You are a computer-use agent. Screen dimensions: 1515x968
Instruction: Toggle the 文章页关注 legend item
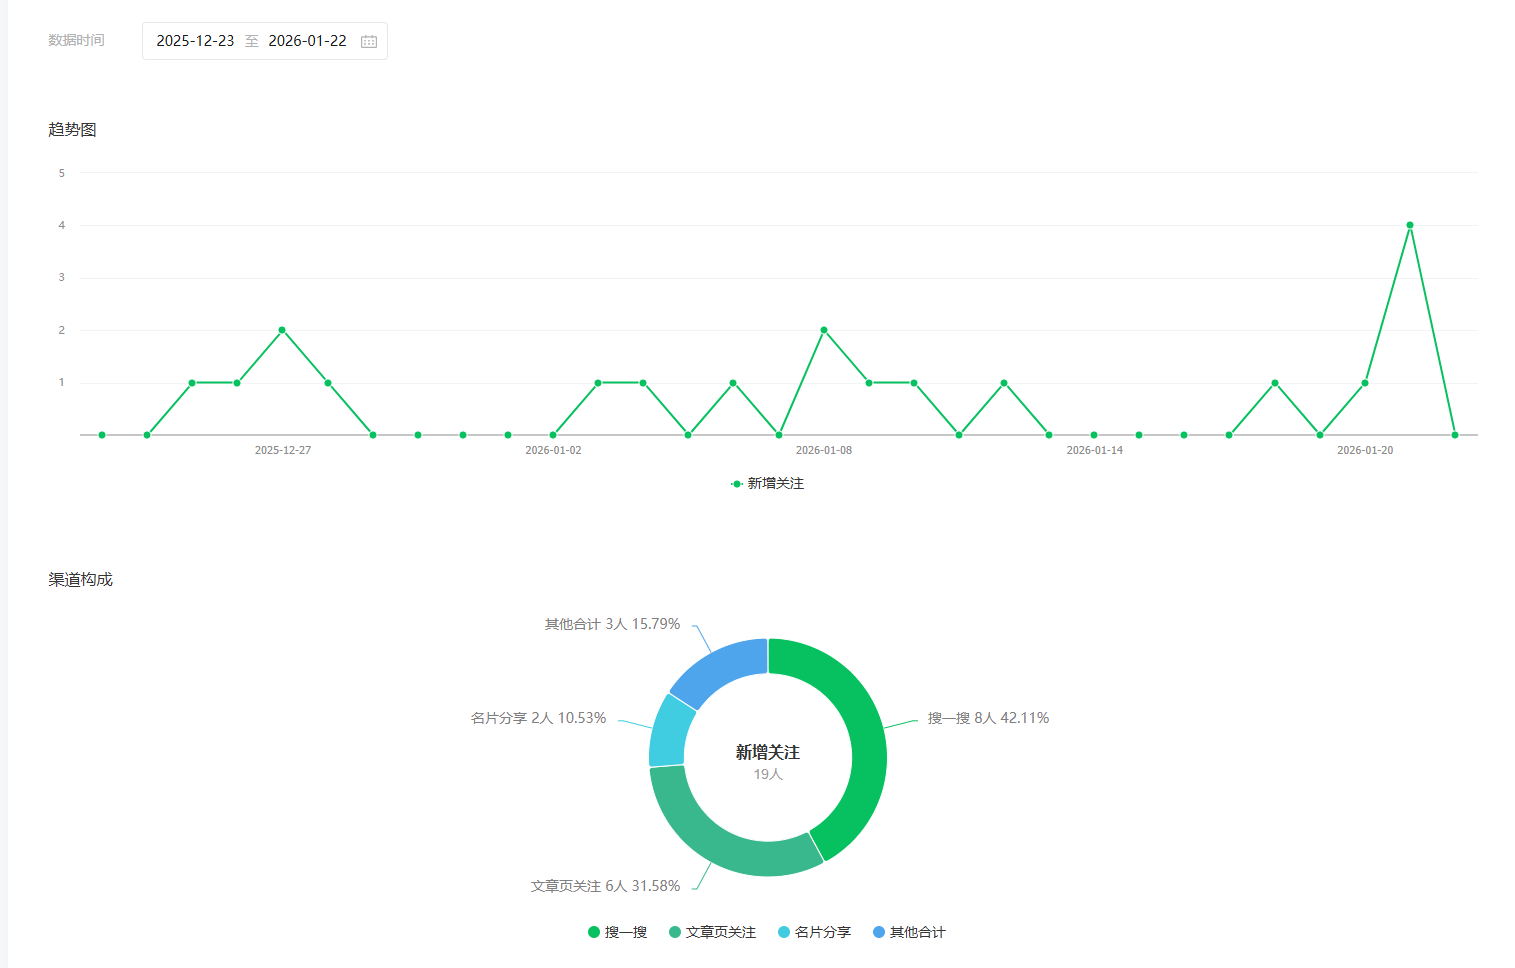(x=712, y=932)
